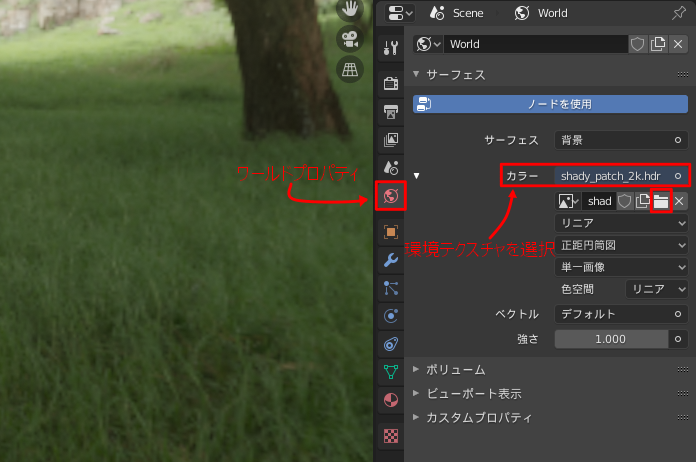Viewport: 696px width, 462px height.
Task: Open the properties editor type dropdown
Action: [400, 13]
